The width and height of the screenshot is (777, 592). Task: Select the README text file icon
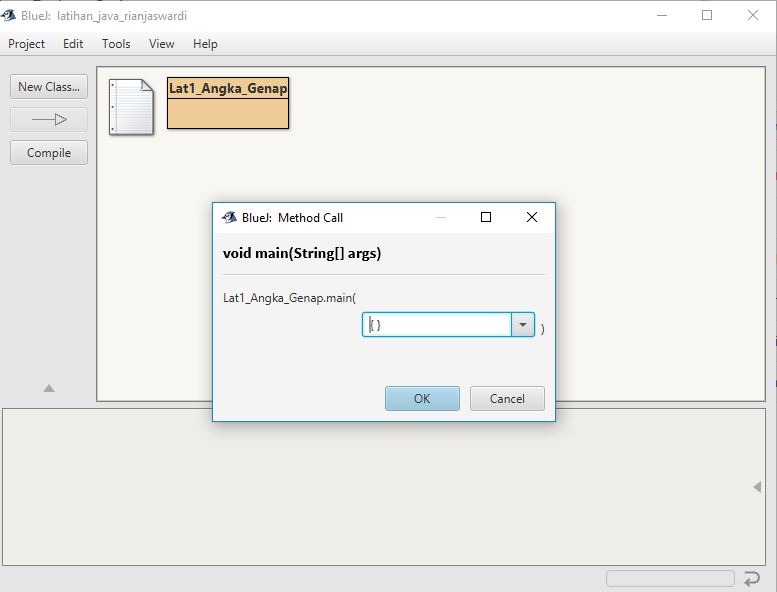click(131, 107)
